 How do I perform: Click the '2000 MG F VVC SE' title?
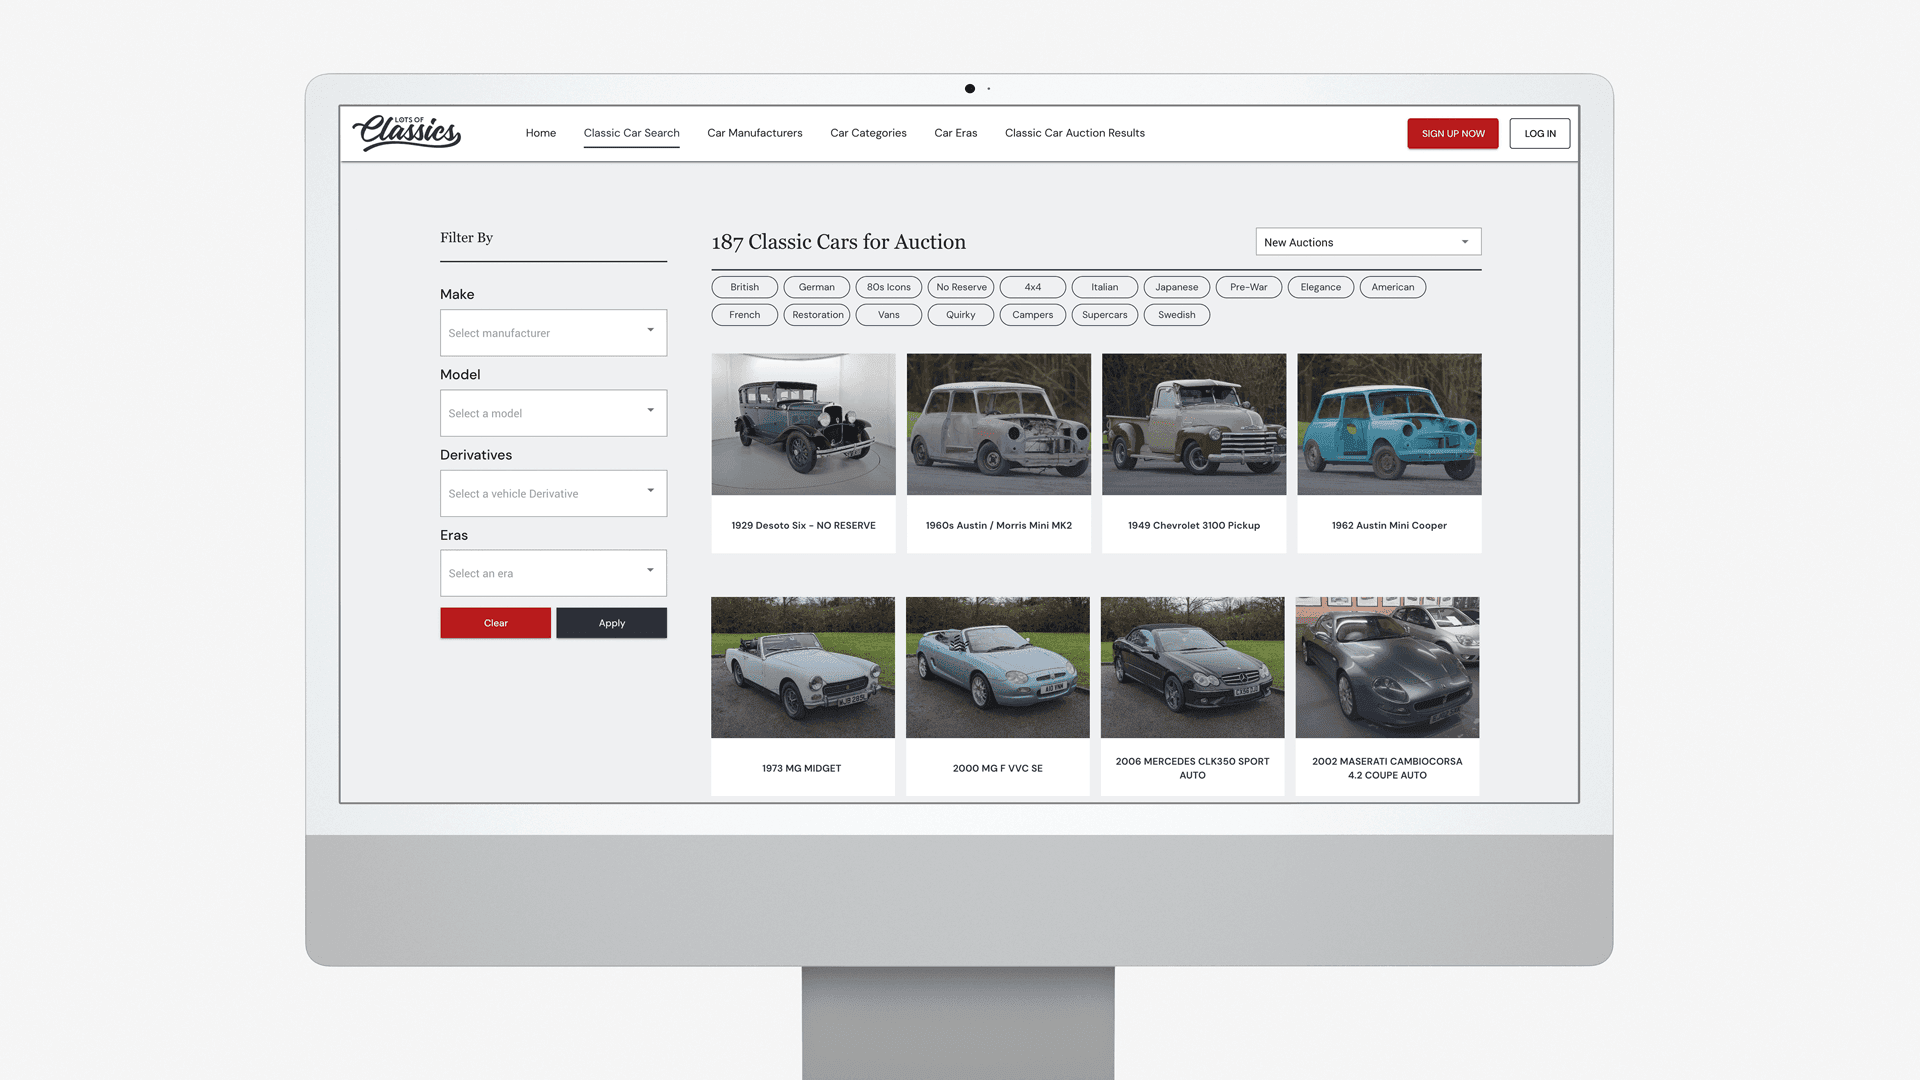[x=998, y=769]
